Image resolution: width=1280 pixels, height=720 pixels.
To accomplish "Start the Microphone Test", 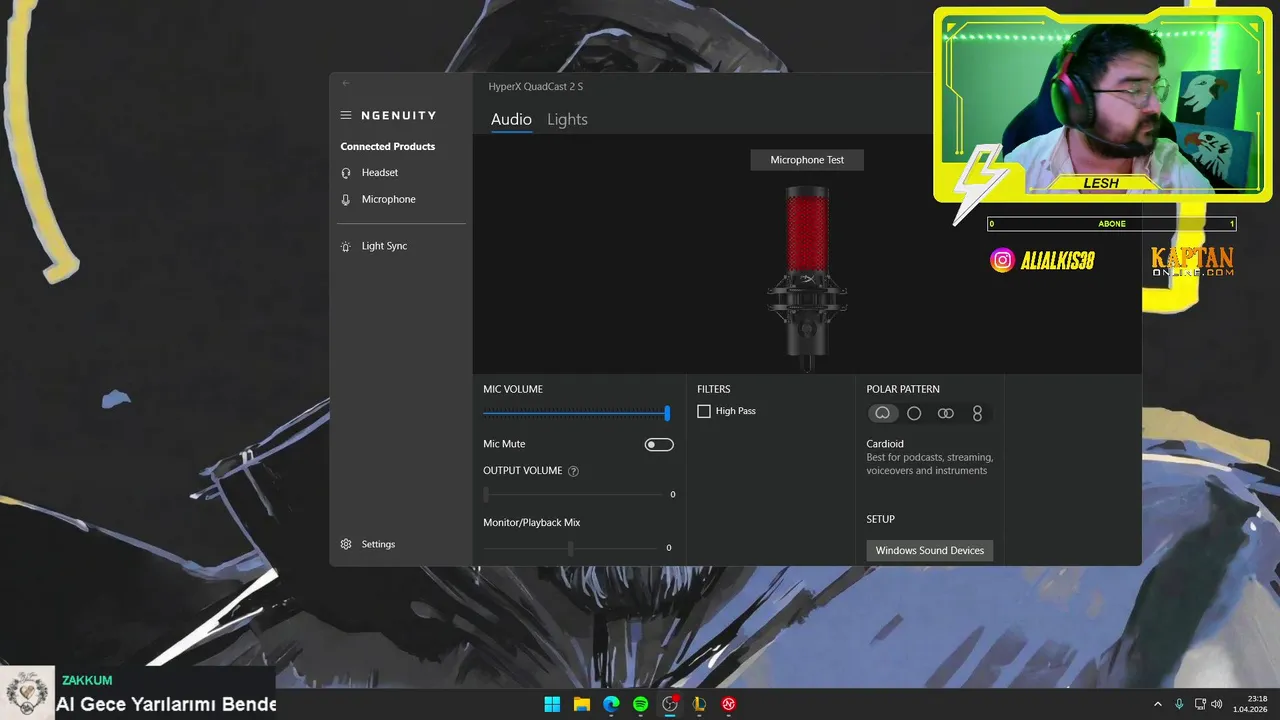I will [x=807, y=160].
